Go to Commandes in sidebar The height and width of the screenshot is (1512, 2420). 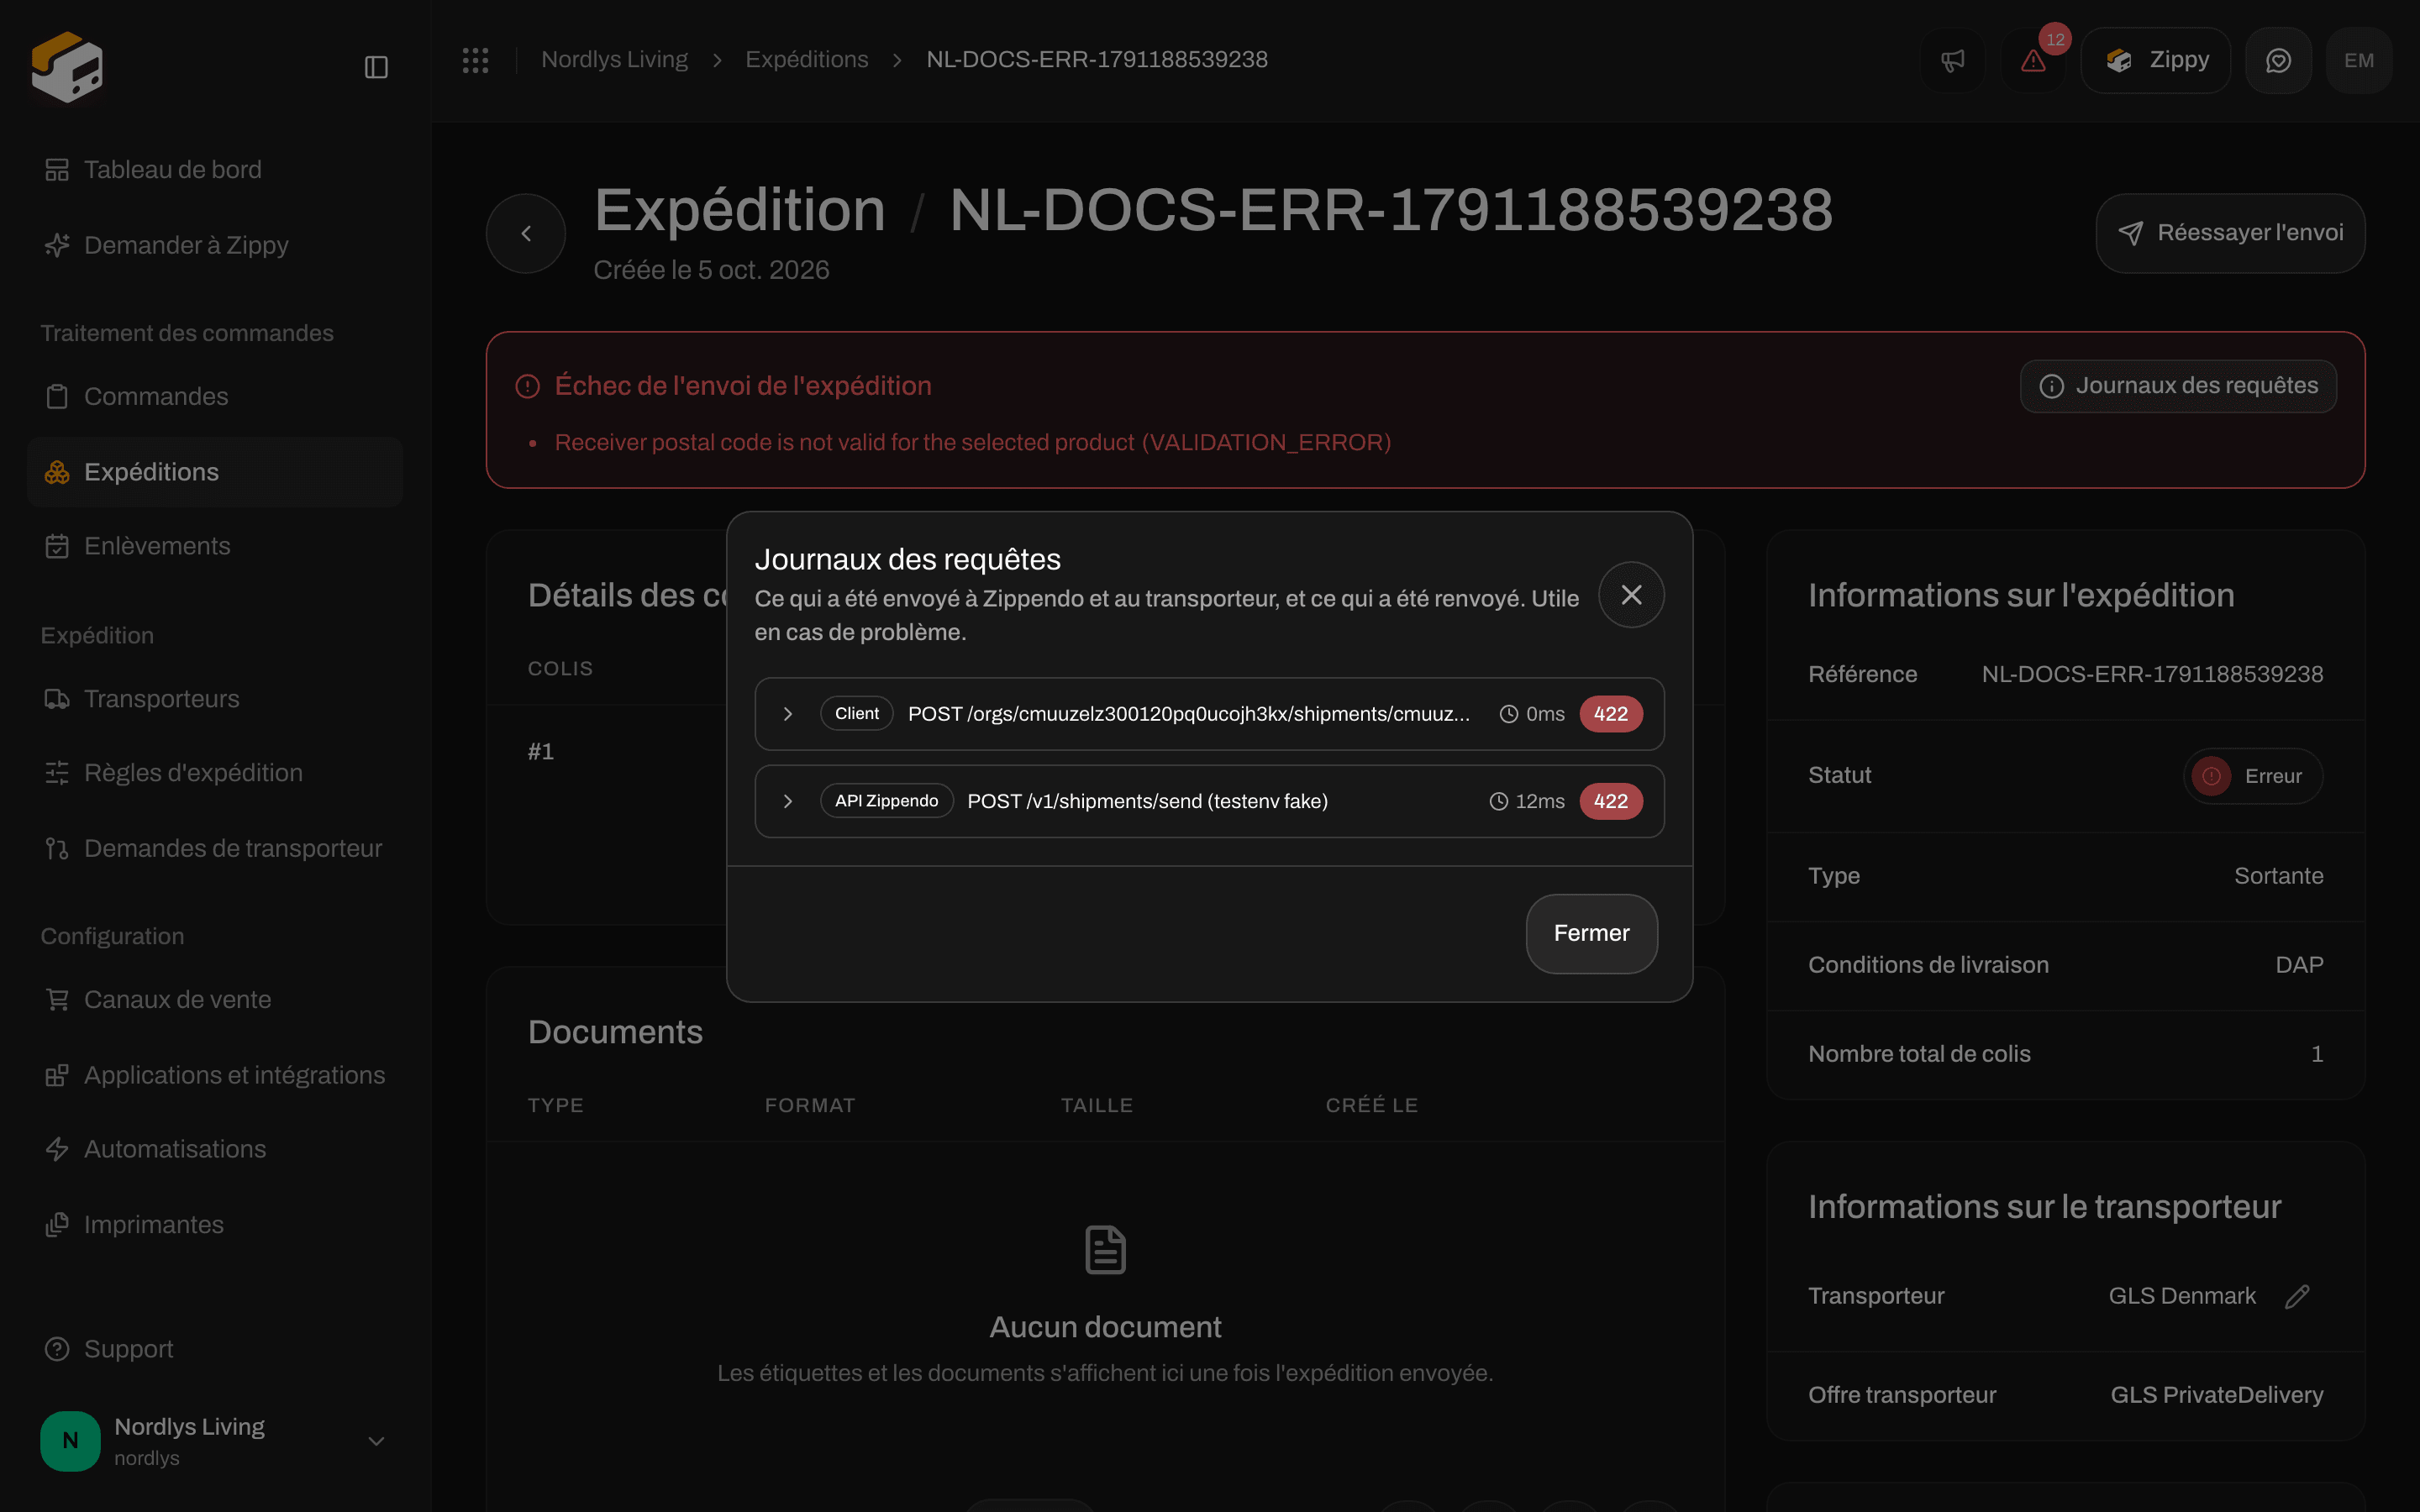coord(214,397)
